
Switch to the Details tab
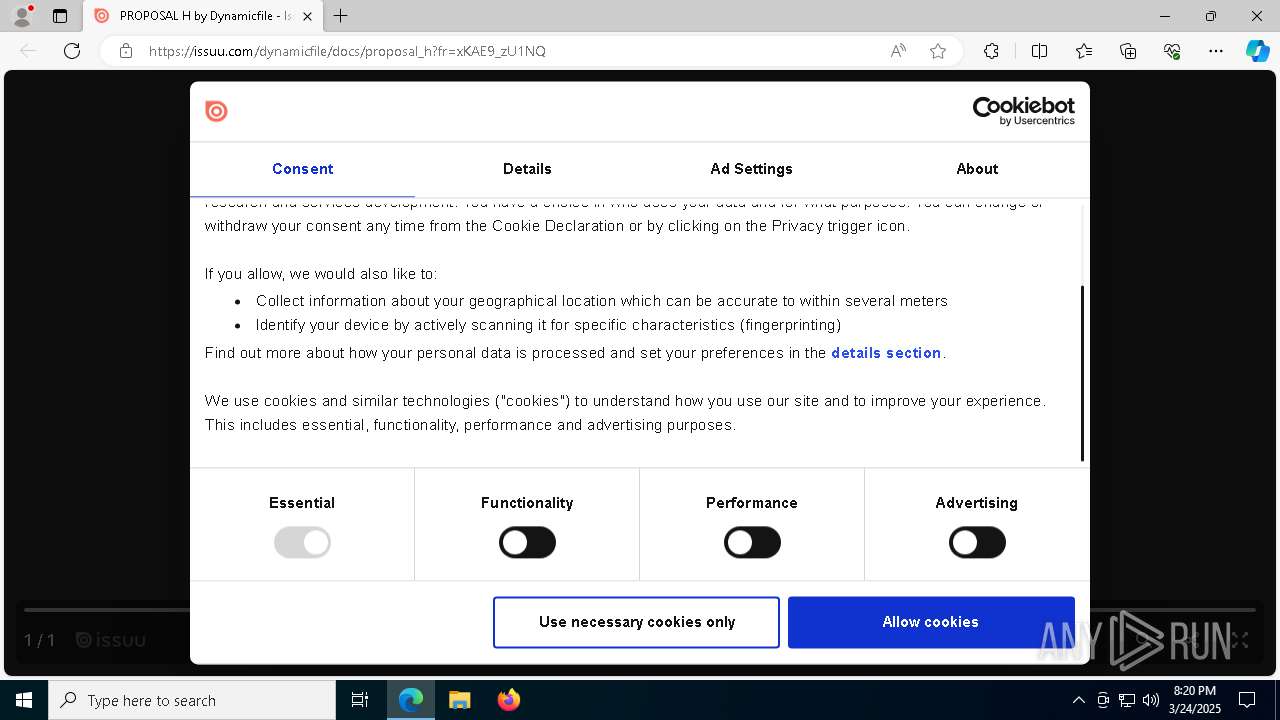coord(527,169)
